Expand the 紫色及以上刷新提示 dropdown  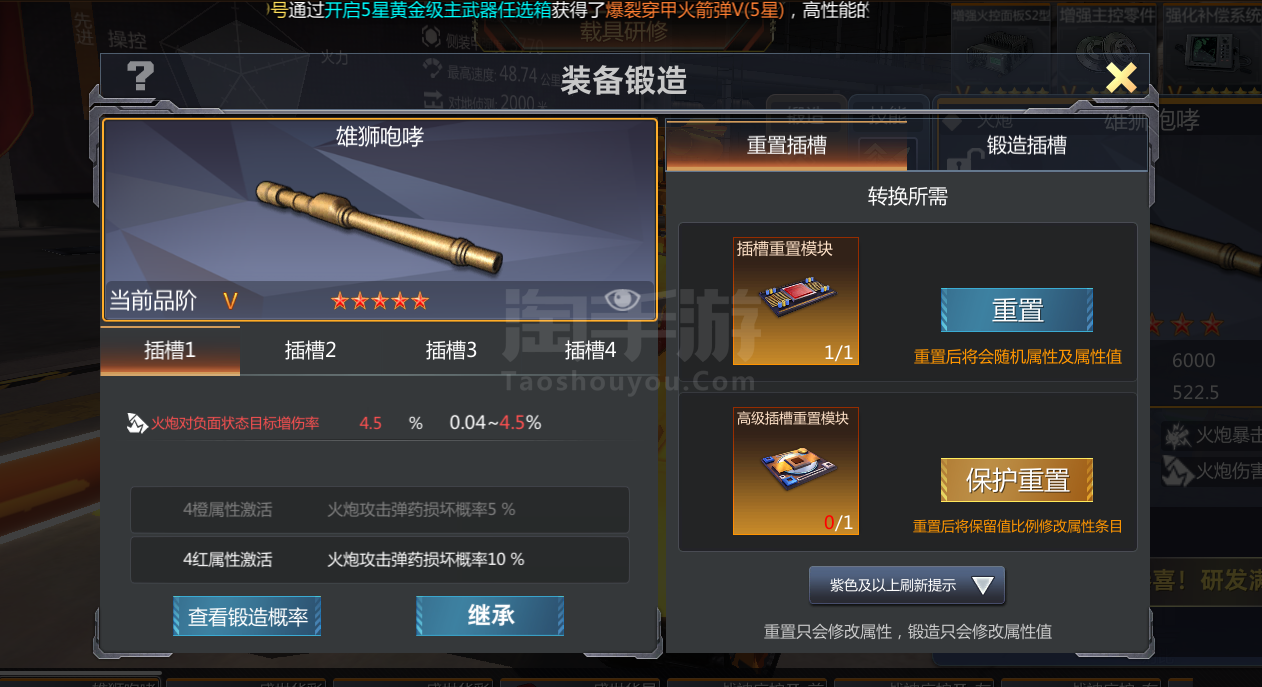tap(907, 586)
